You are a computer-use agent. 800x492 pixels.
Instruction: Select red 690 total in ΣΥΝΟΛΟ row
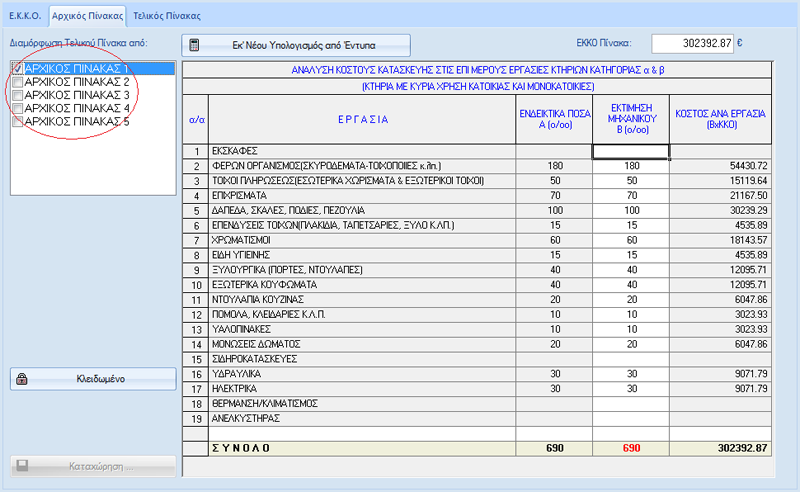point(631,448)
